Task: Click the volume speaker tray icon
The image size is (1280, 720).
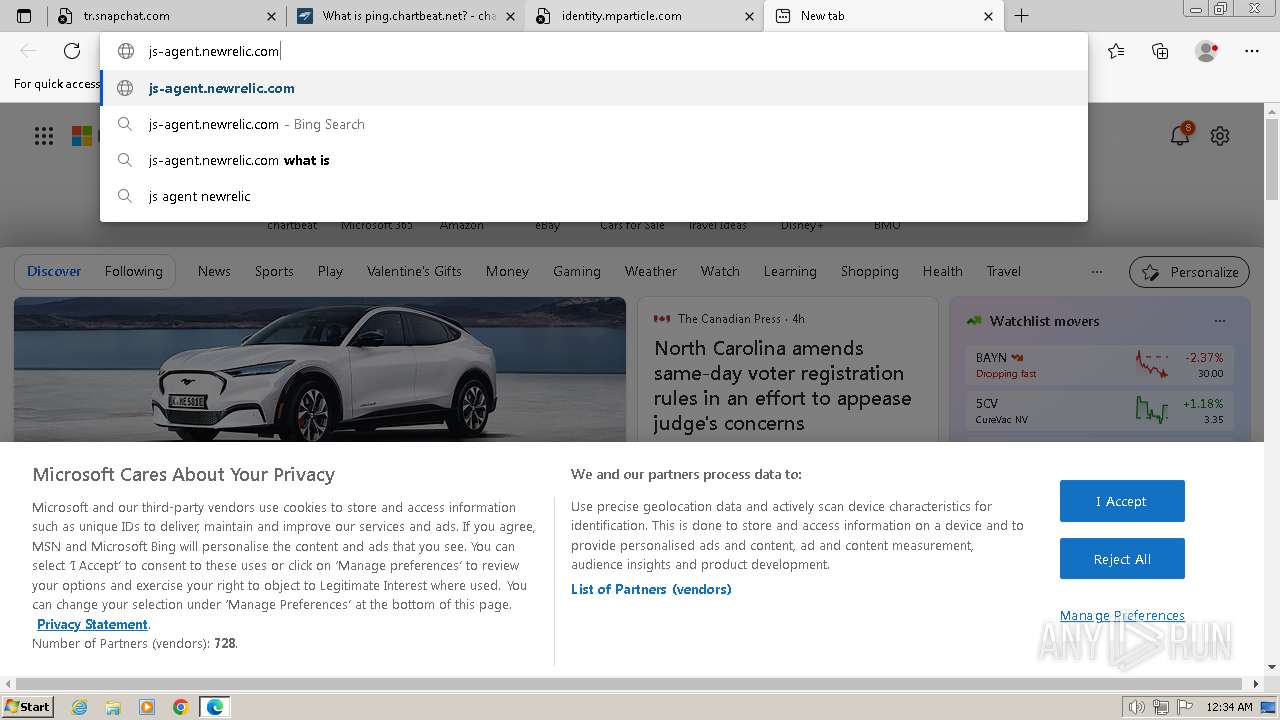Action: tap(1137, 707)
